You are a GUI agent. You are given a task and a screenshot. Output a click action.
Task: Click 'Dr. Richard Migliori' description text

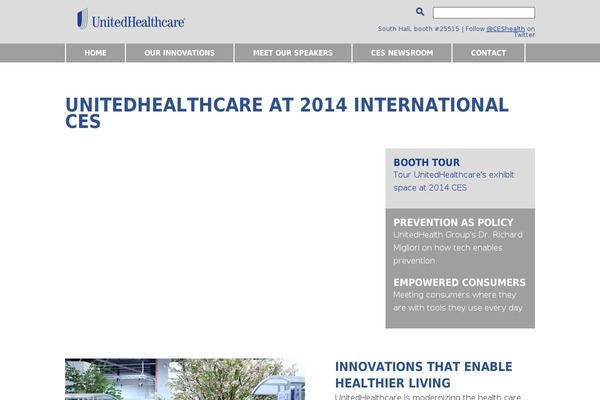pyautogui.click(x=458, y=248)
